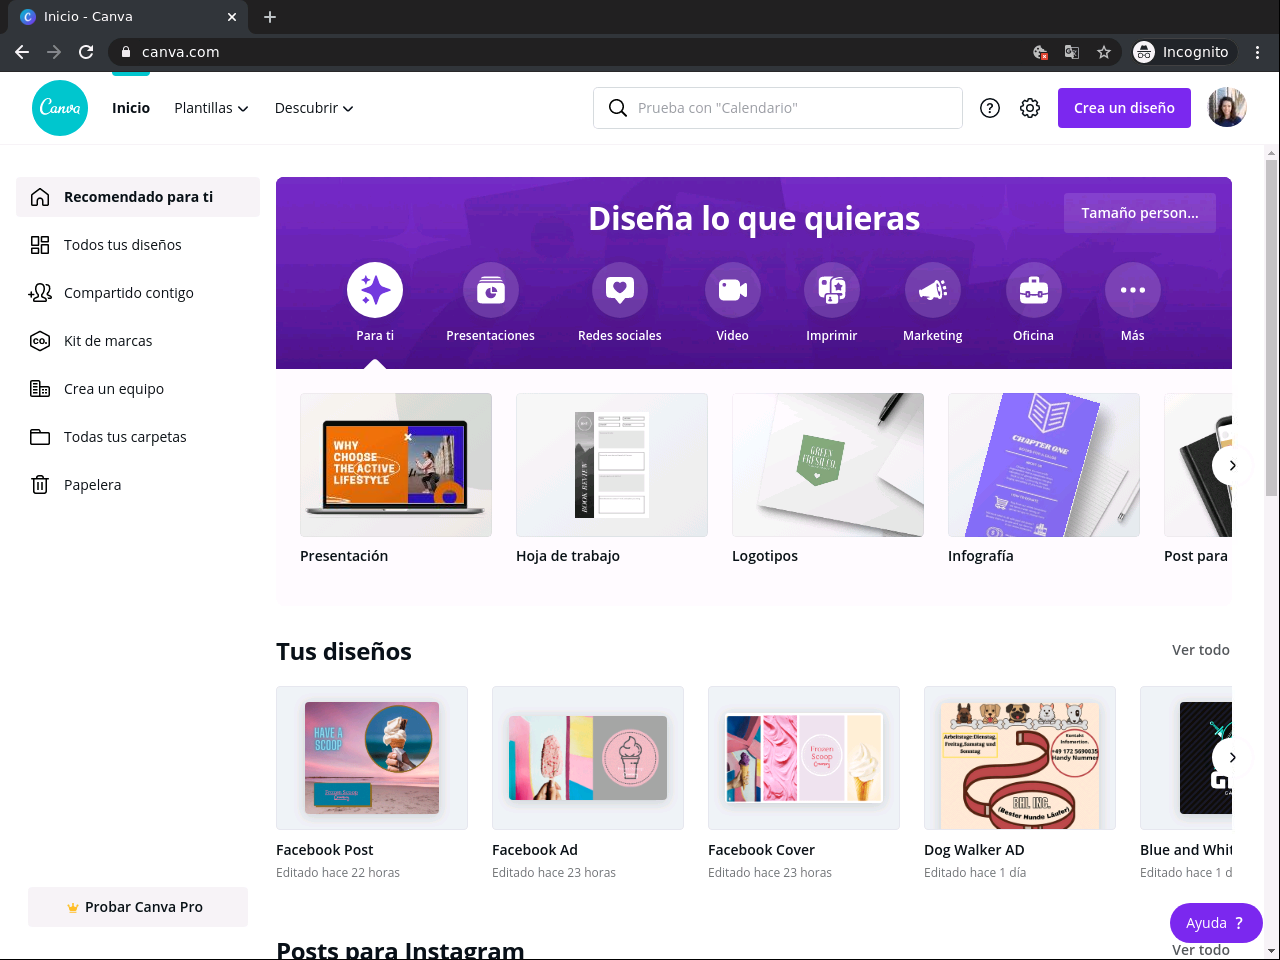Click the Tamaño personalizado button
This screenshot has width=1280, height=960.
tap(1140, 213)
